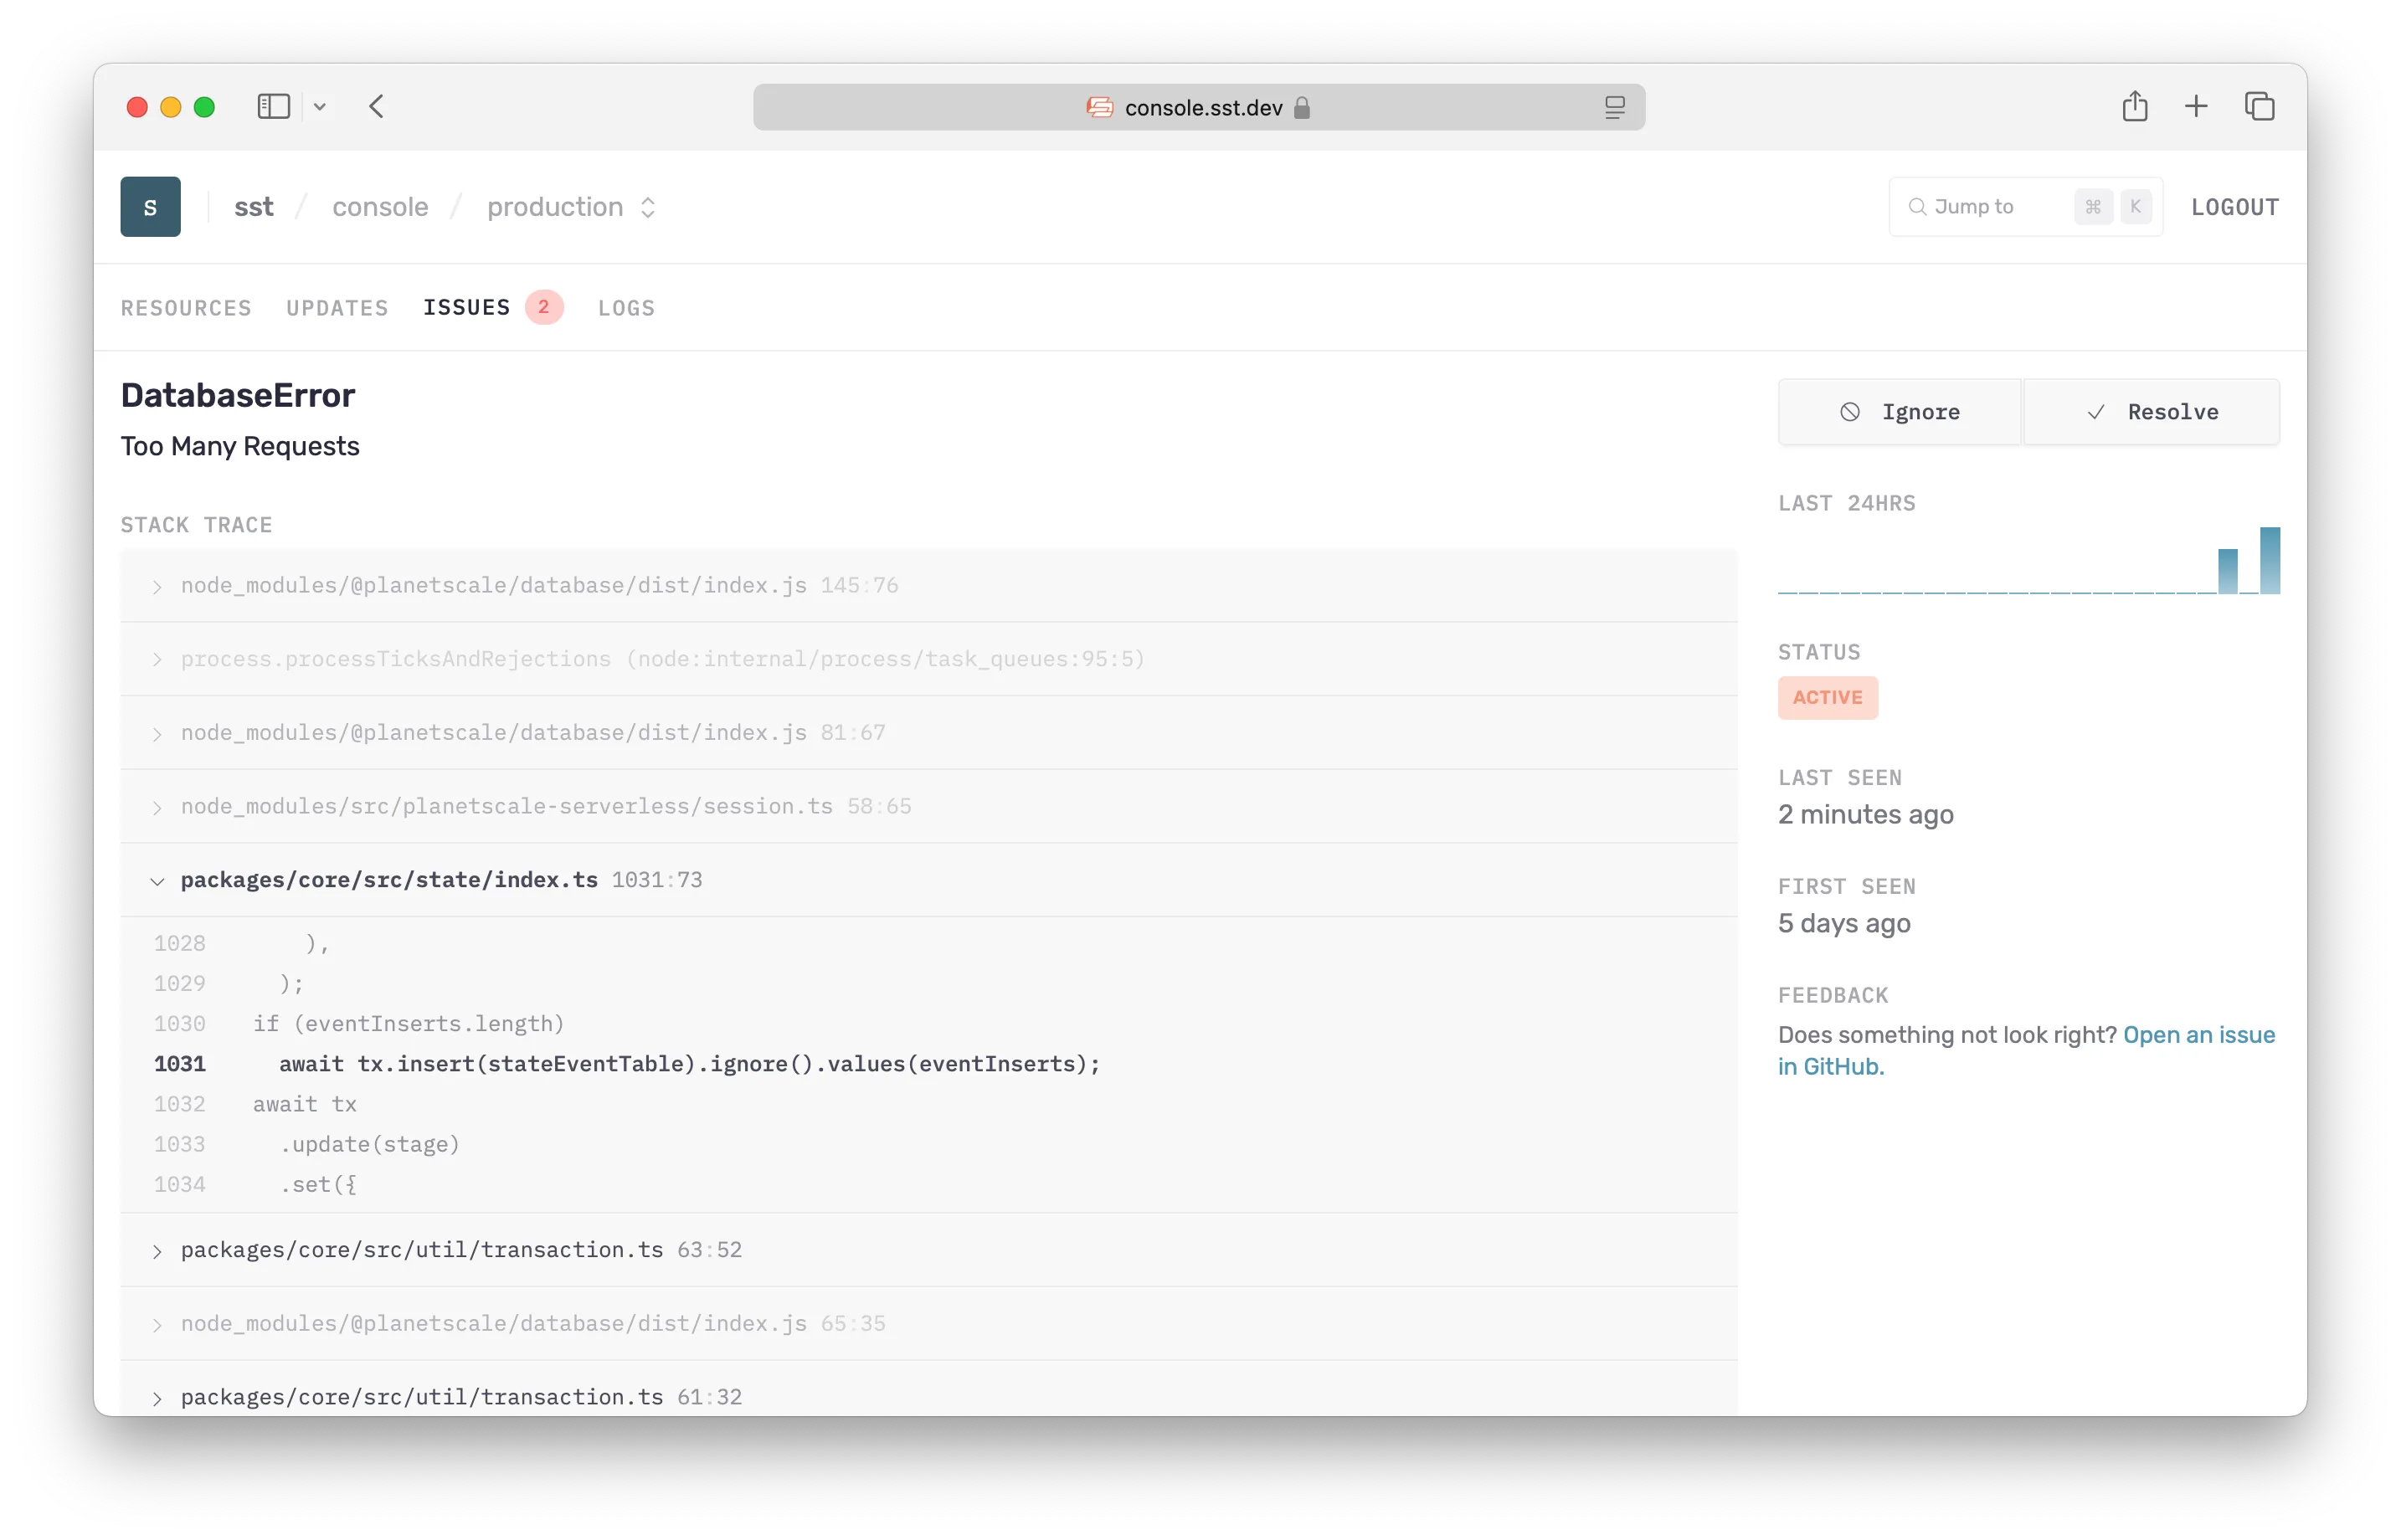The width and height of the screenshot is (2401, 1540).
Task: Switch to the LOGS tab
Action: coord(626,308)
